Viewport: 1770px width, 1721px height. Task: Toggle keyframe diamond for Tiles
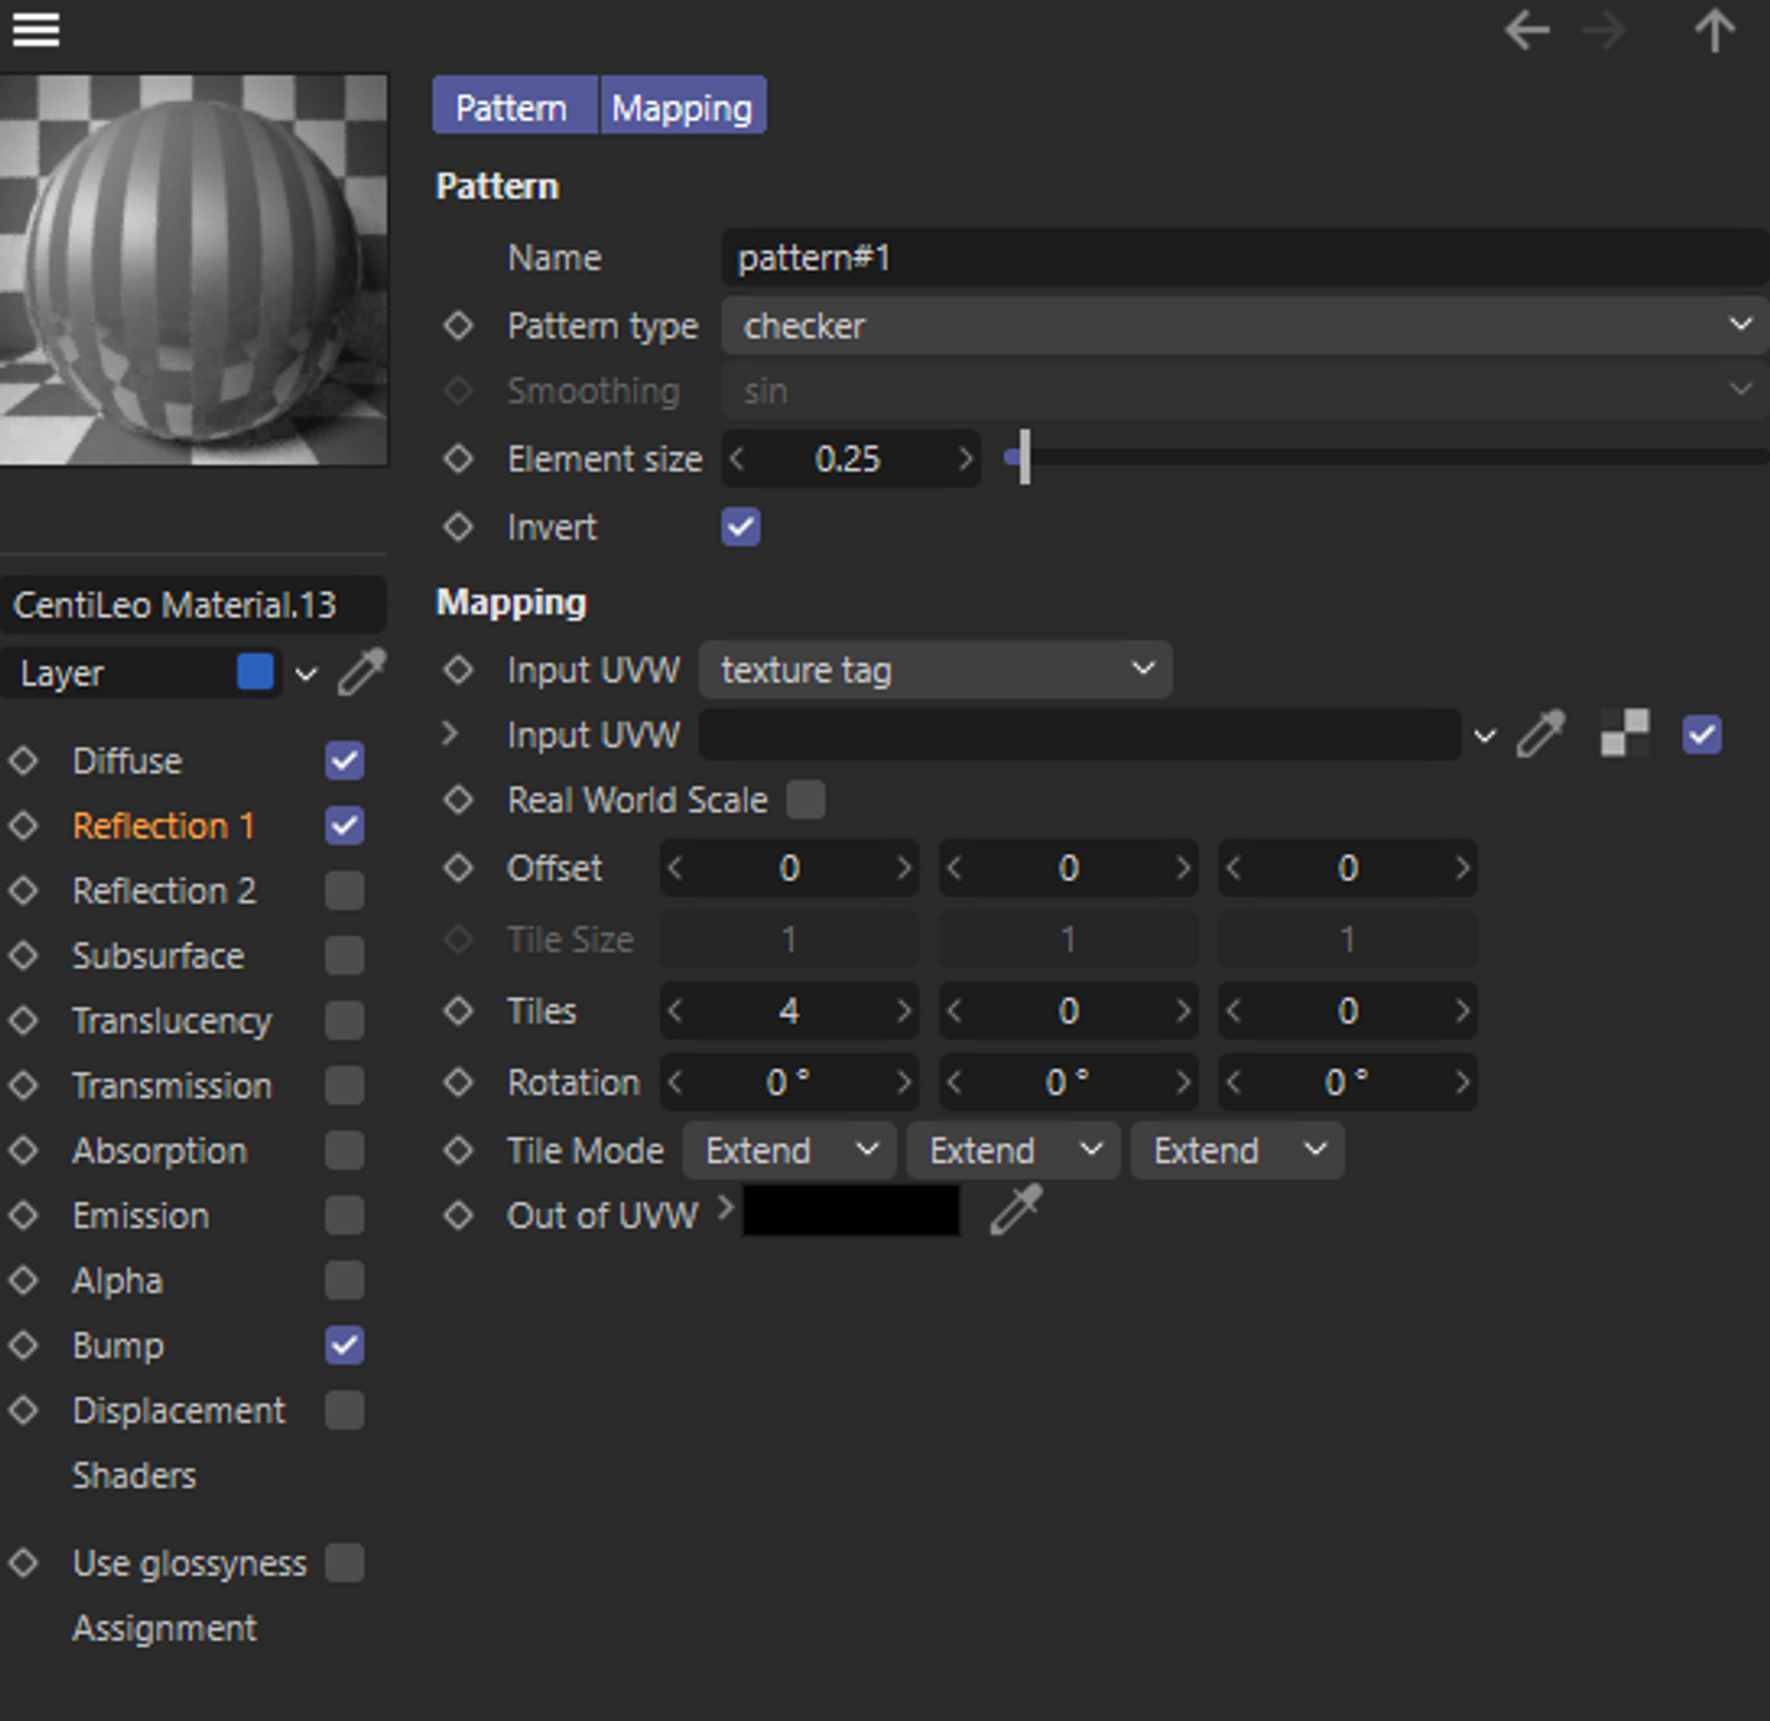[458, 1010]
